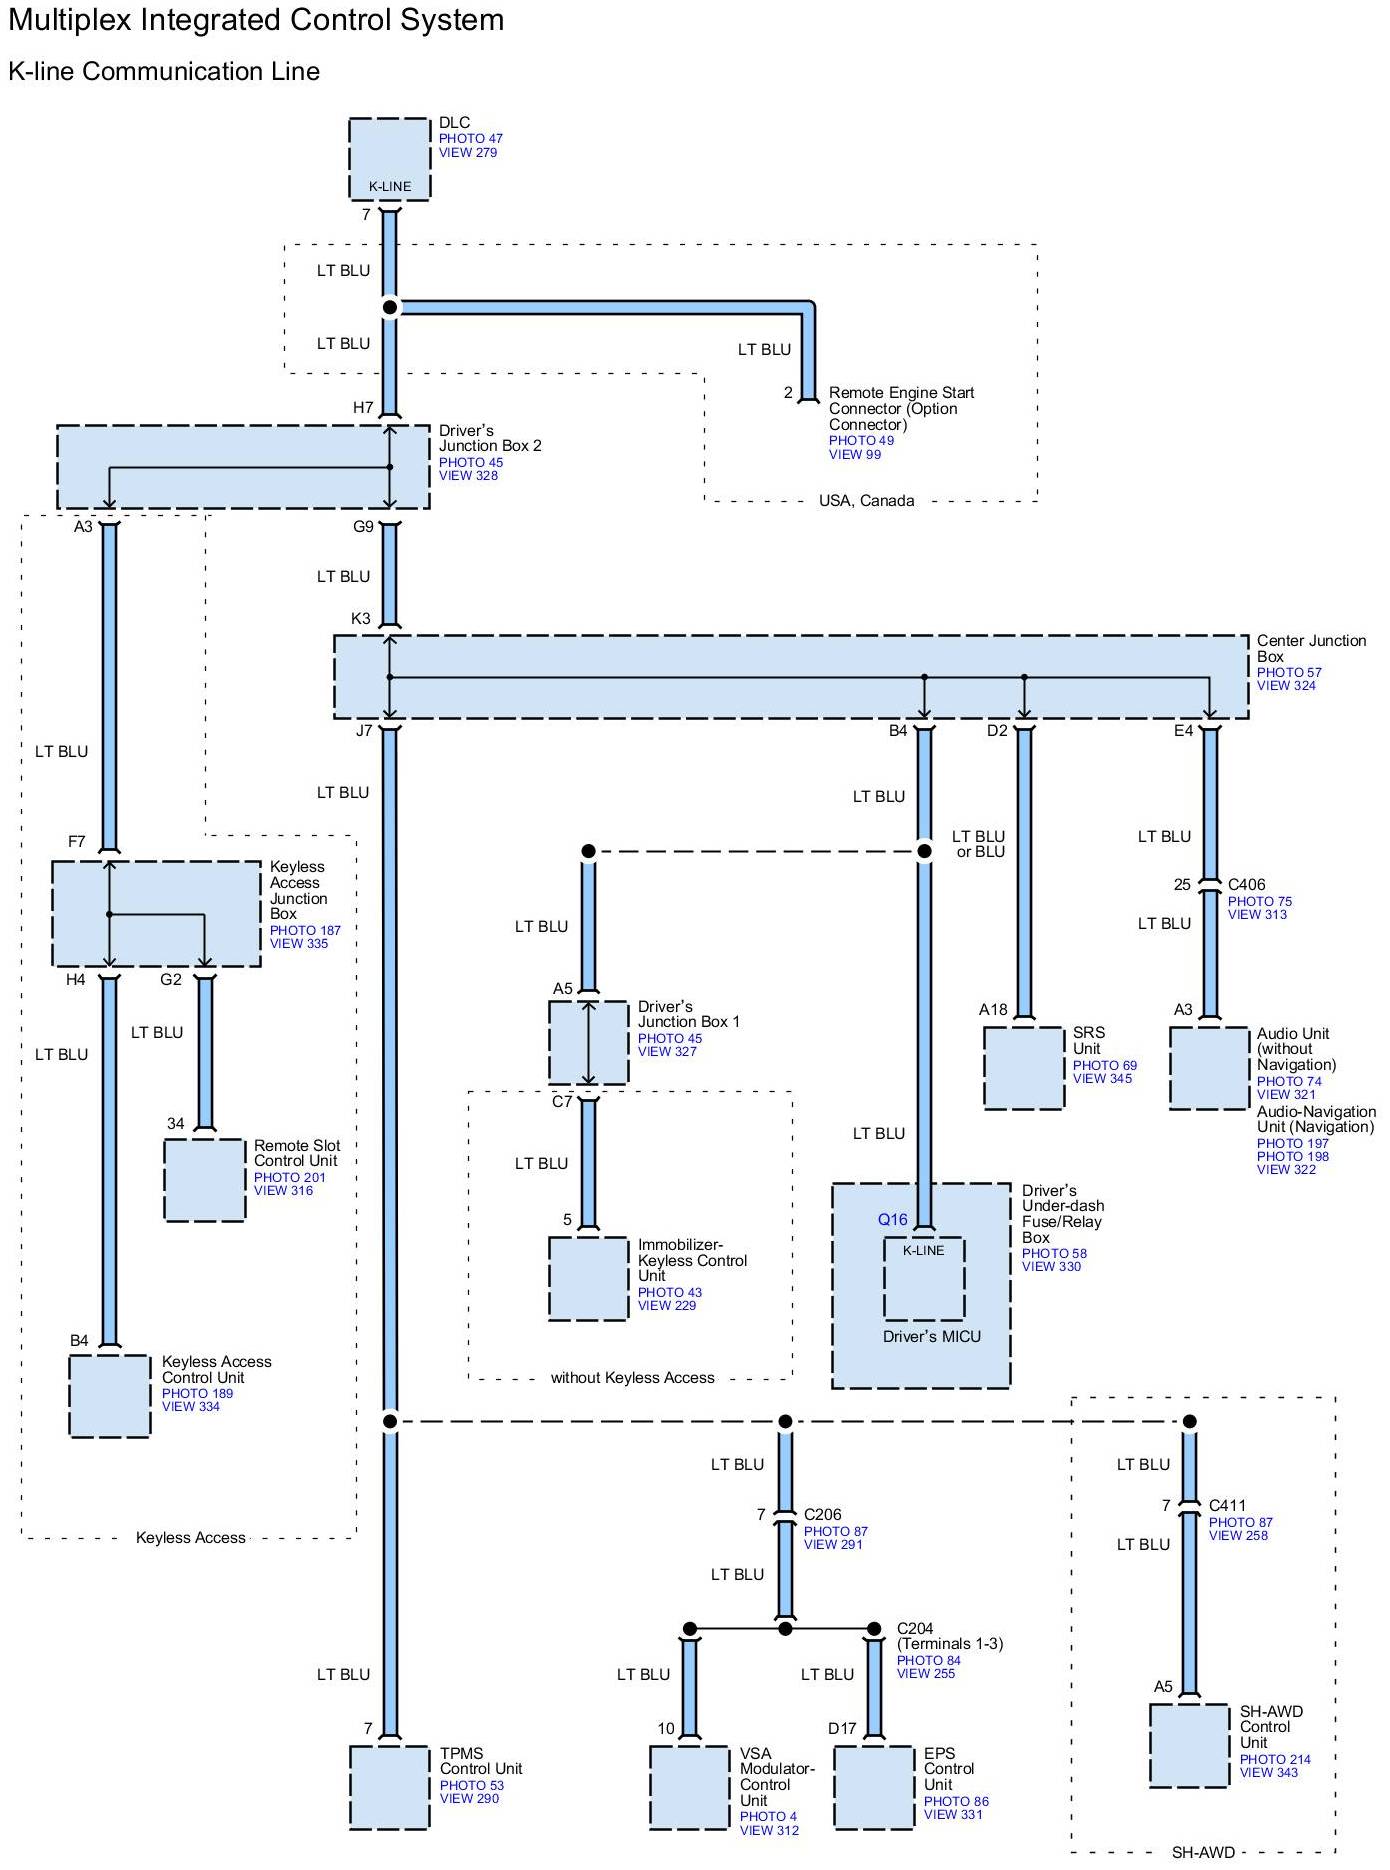Screen dimensions: 1390x1870
Task: Click VIEW 291 beside connector C206
Action: coord(833,1545)
